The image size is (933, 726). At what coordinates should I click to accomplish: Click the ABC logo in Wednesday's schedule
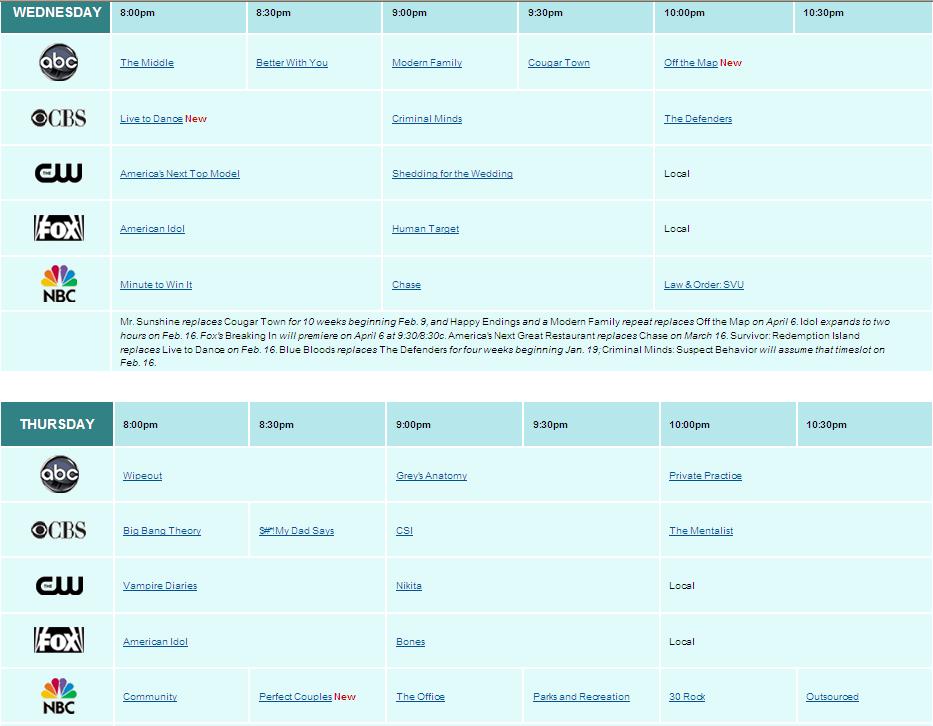pyautogui.click(x=58, y=62)
